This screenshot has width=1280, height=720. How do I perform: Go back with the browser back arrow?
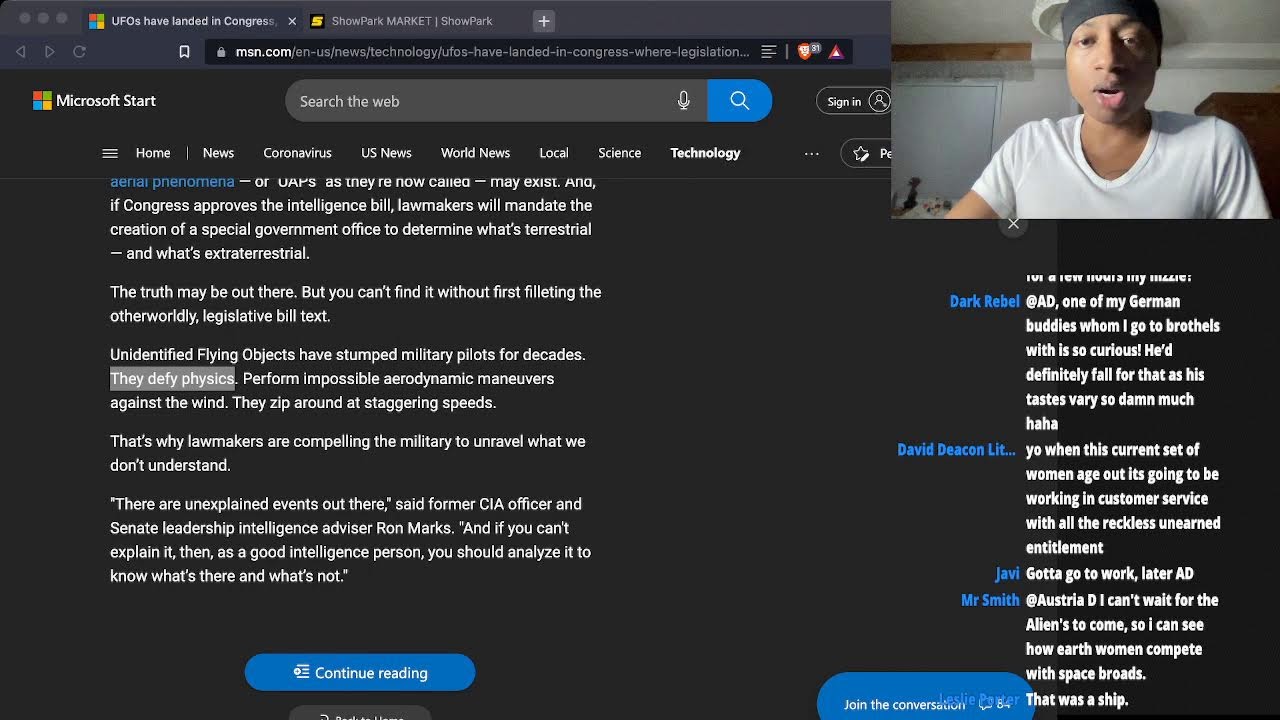pos(21,51)
